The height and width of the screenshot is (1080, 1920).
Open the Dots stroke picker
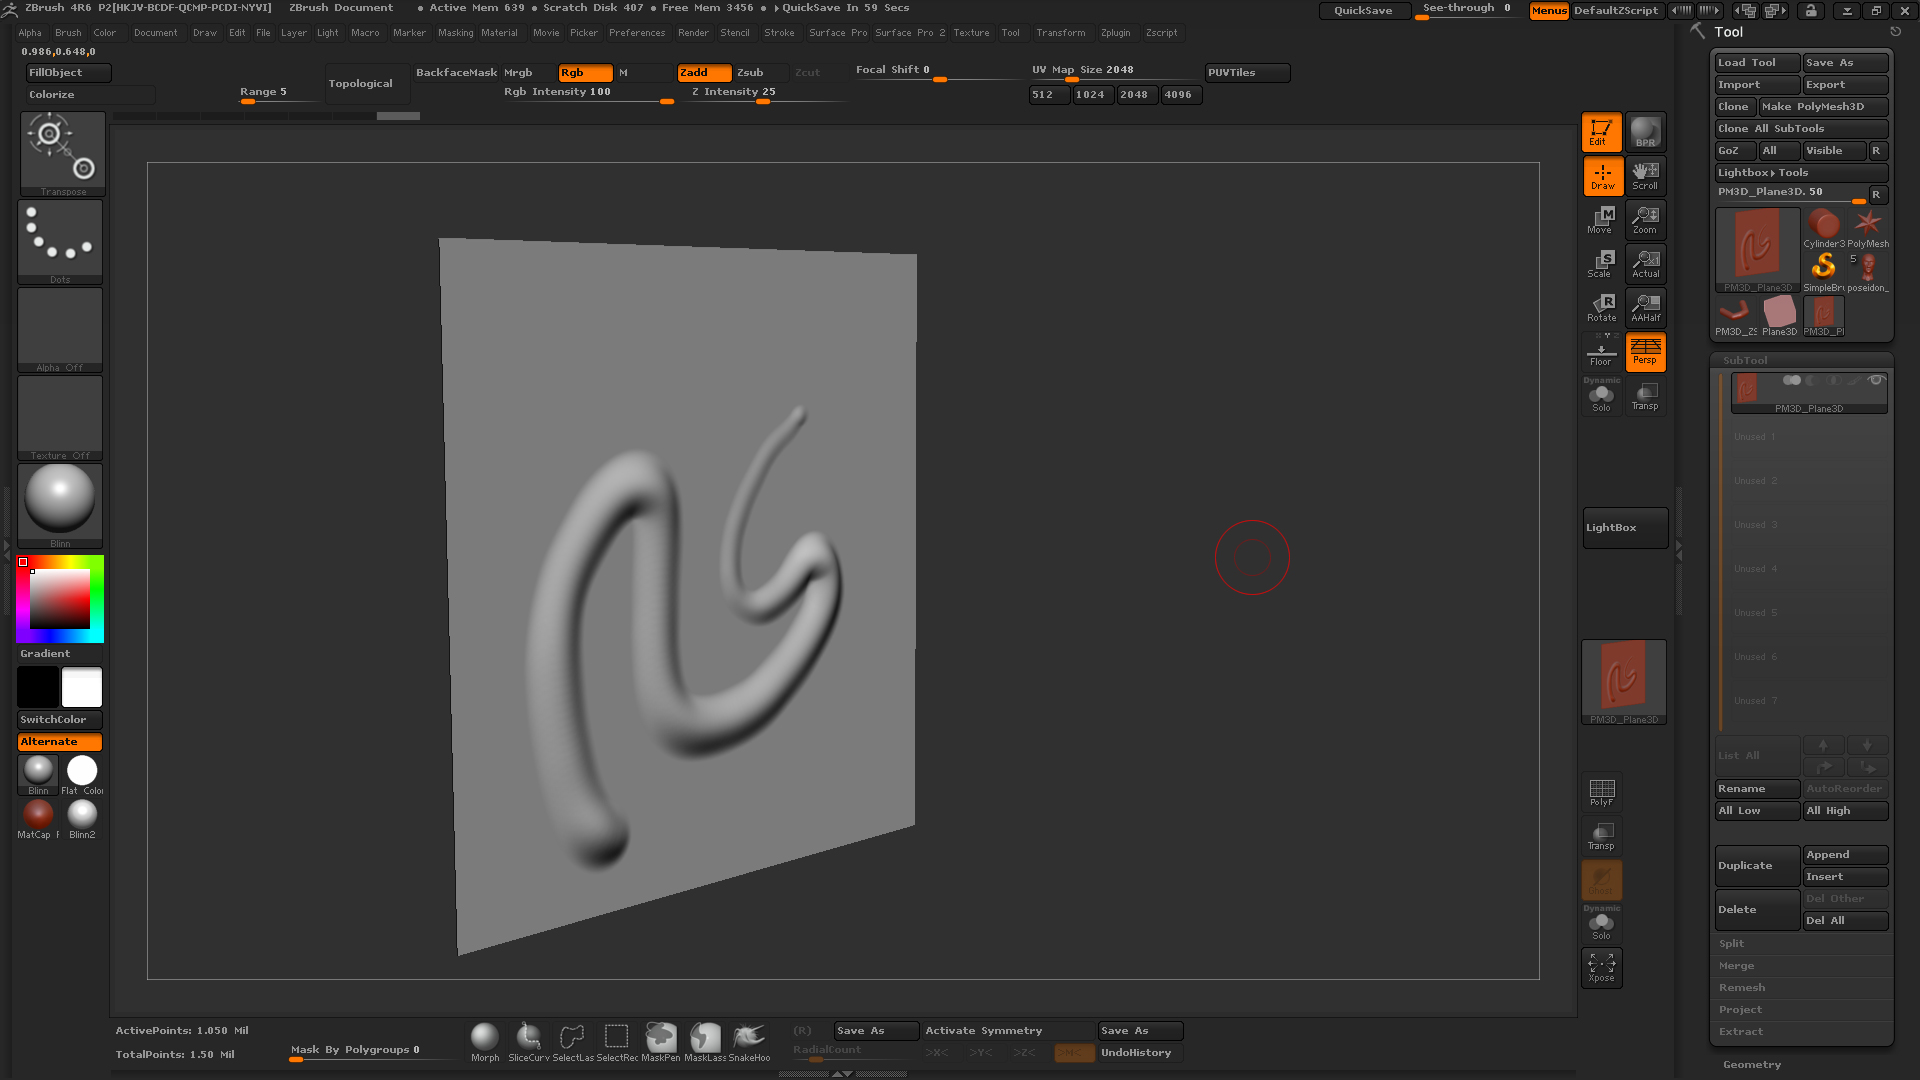coord(60,242)
